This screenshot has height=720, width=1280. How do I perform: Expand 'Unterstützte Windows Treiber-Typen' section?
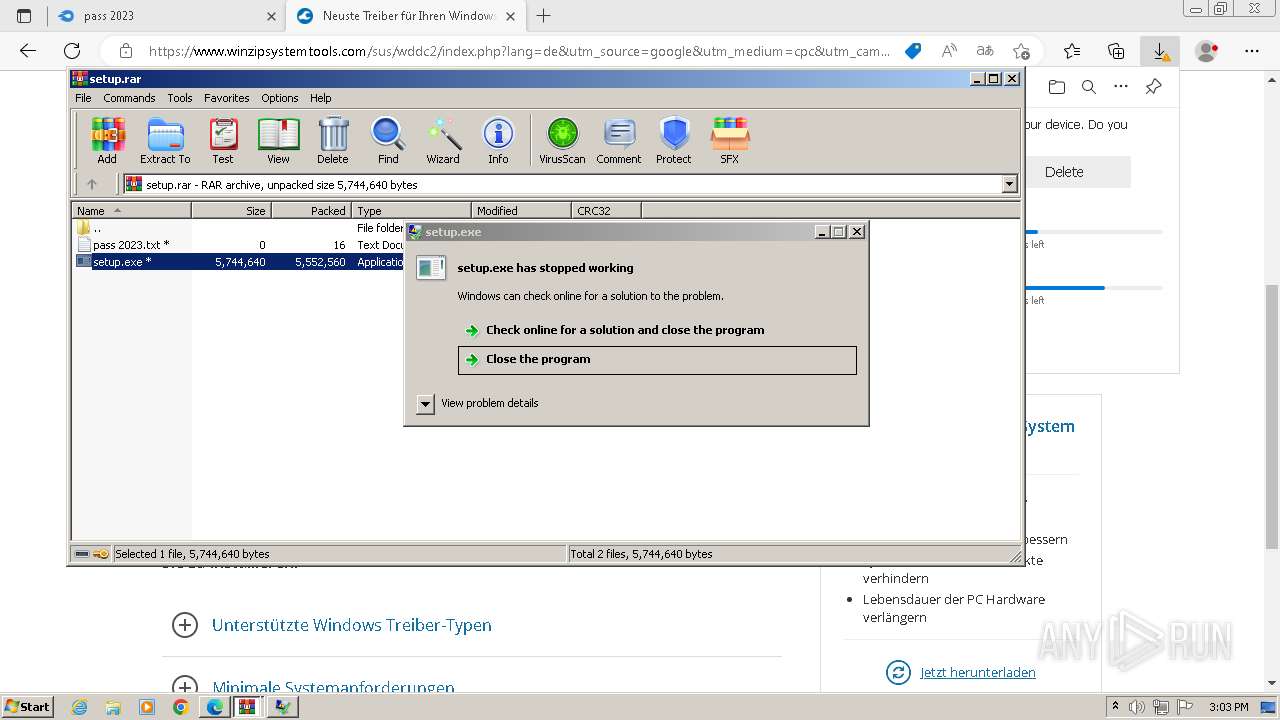(331, 625)
